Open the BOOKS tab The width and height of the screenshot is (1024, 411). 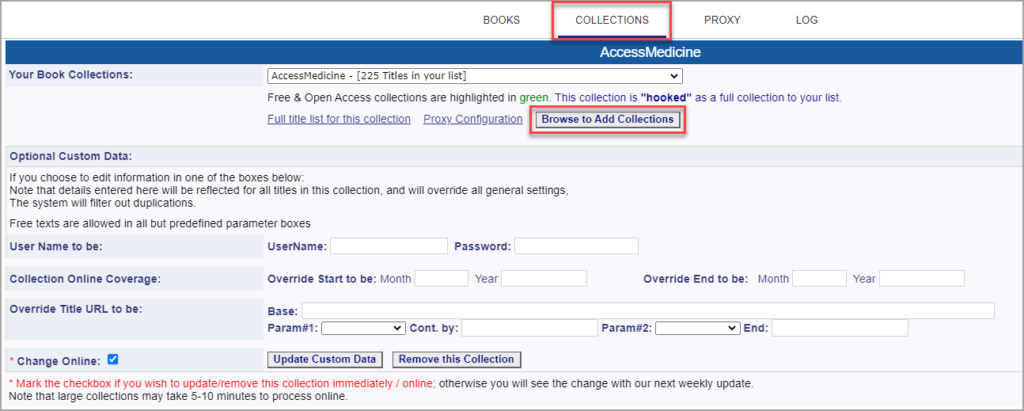tap(501, 20)
